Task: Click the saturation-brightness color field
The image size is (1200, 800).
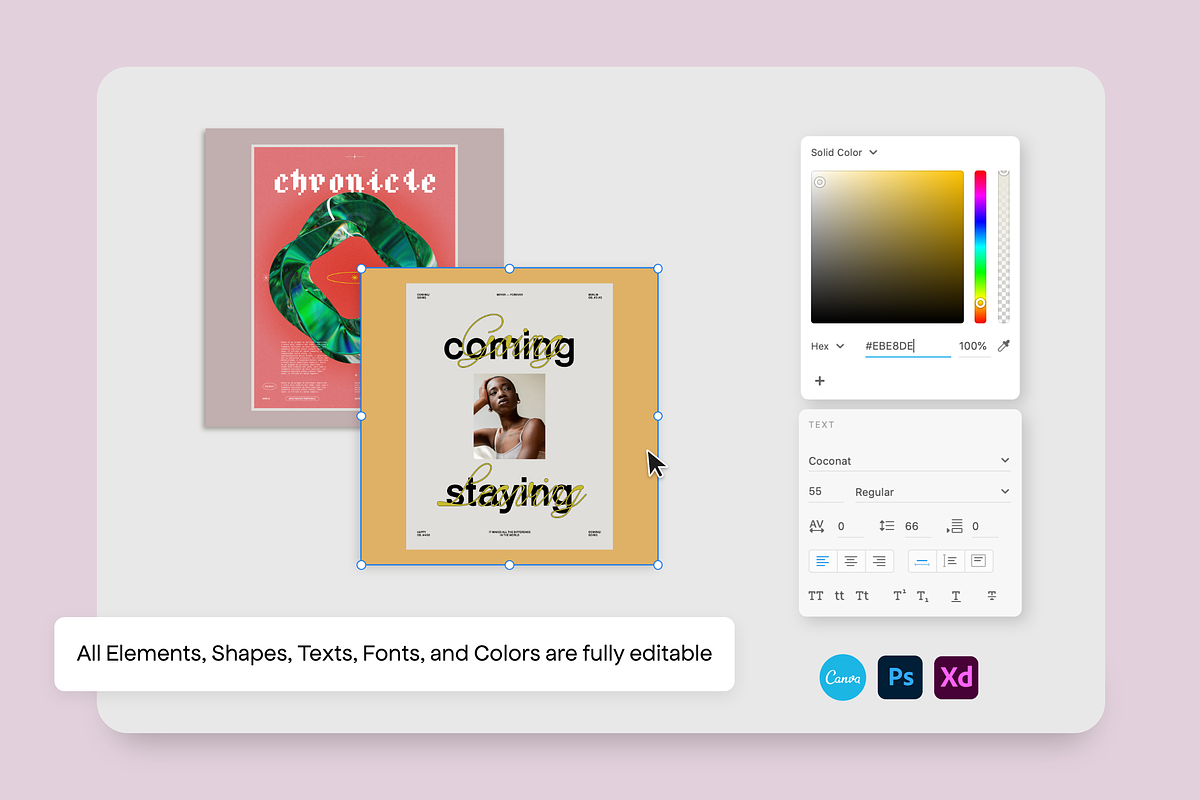Action: click(x=887, y=247)
